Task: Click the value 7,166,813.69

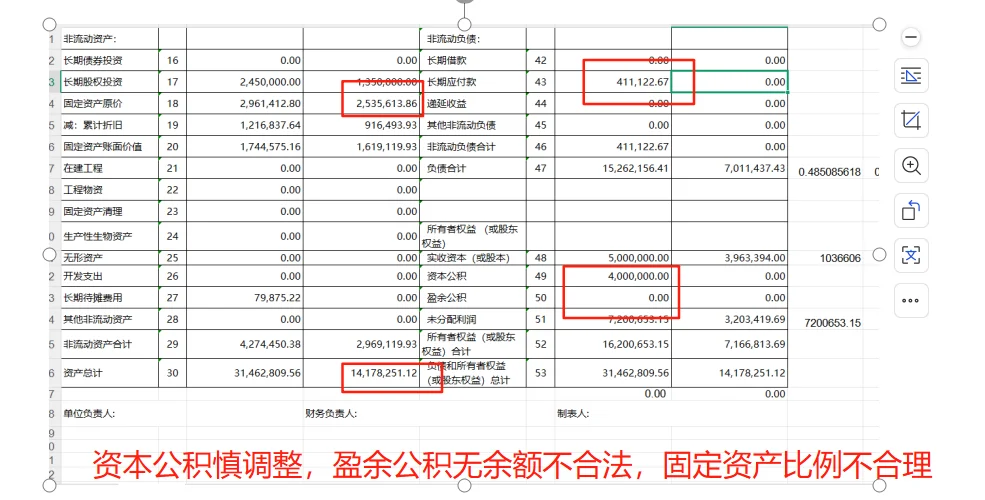Action: coord(755,344)
